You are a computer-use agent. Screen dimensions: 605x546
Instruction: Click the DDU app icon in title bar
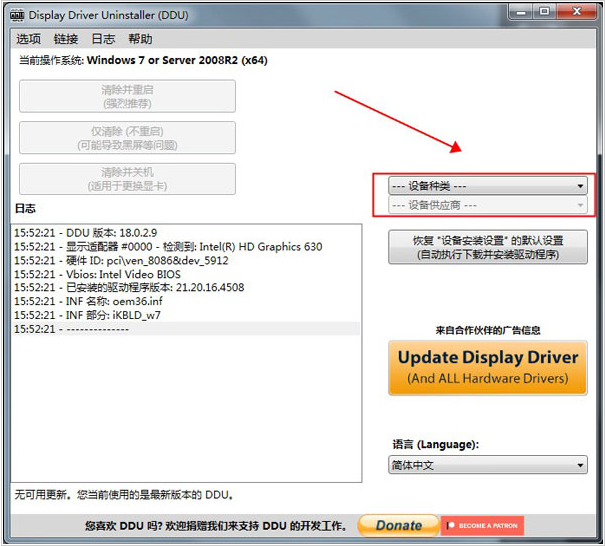(x=17, y=15)
